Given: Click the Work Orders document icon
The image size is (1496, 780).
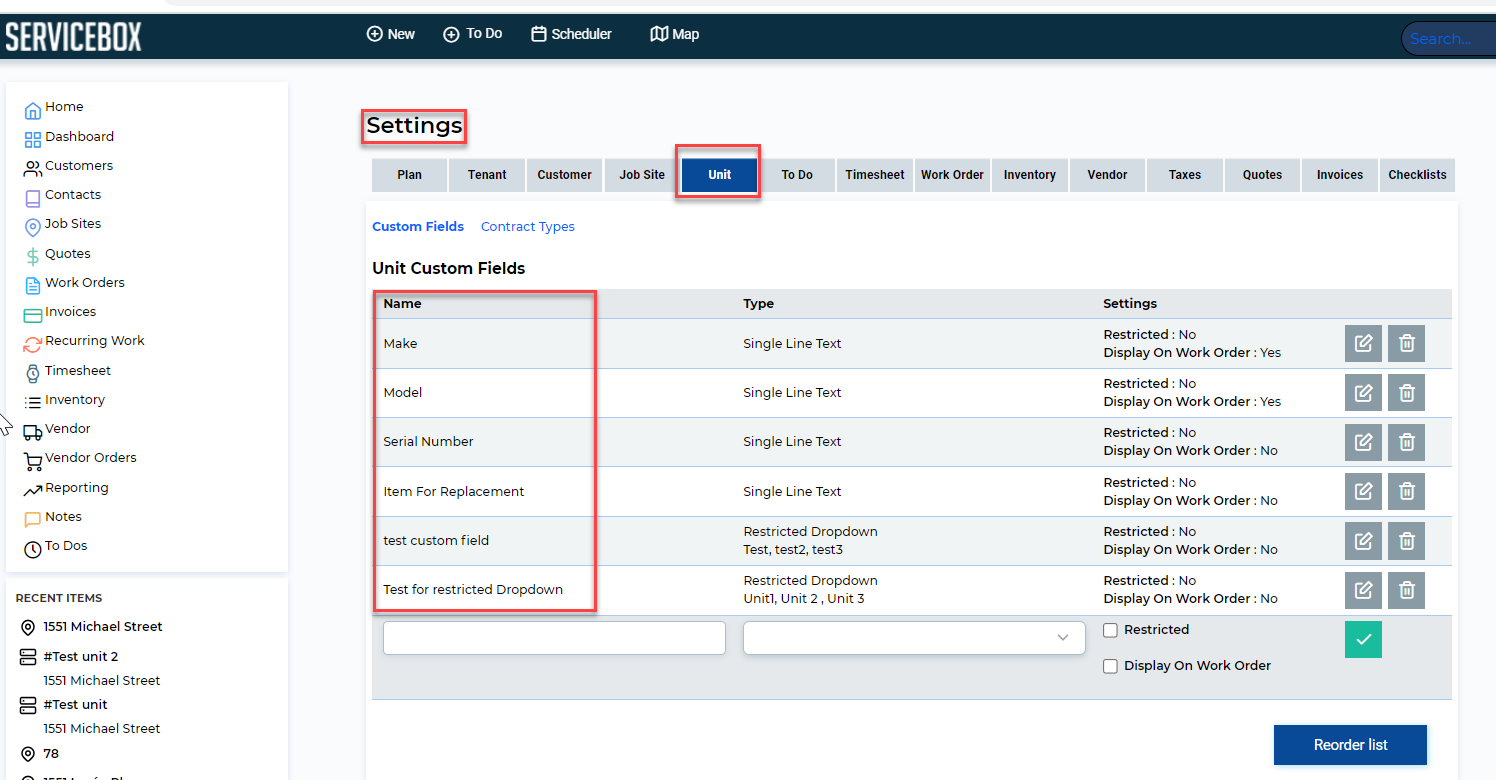Looking at the screenshot, I should pyautogui.click(x=33, y=285).
